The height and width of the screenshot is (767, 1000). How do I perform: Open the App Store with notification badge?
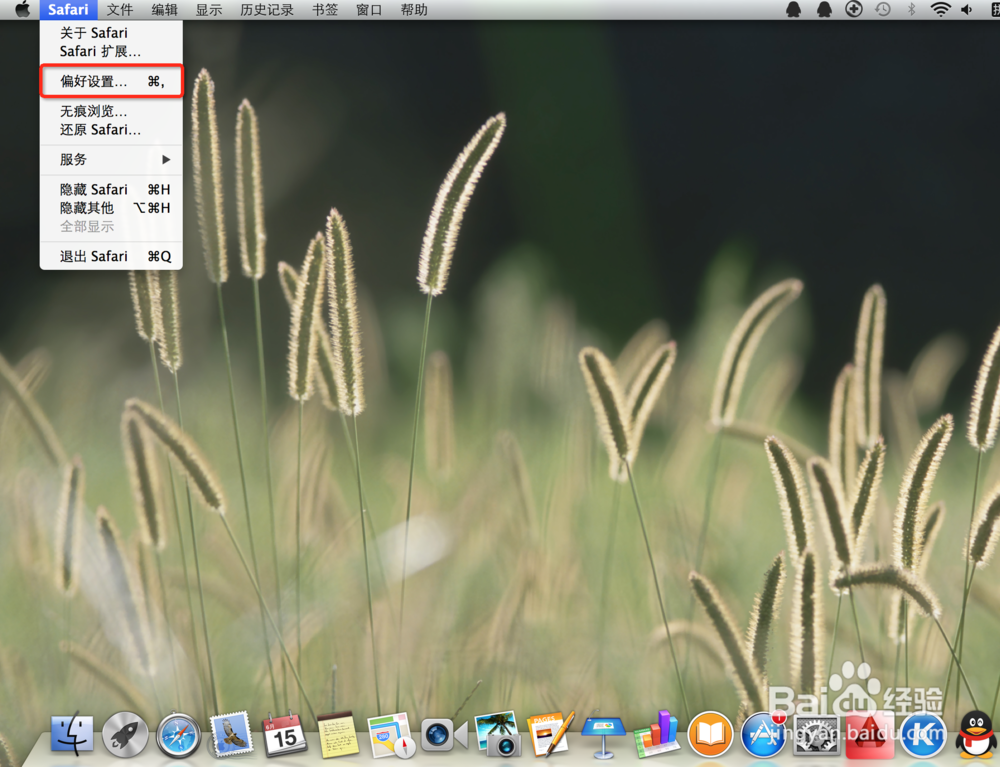[764, 733]
